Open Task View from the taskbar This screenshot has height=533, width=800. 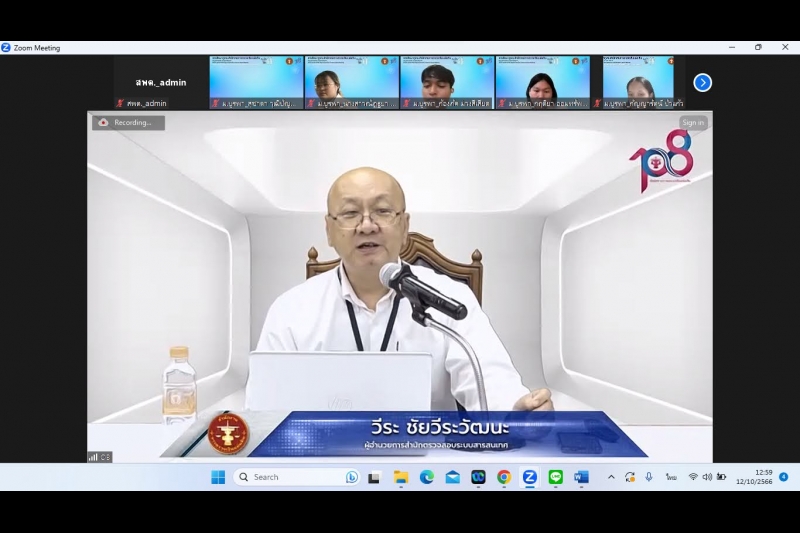(374, 477)
